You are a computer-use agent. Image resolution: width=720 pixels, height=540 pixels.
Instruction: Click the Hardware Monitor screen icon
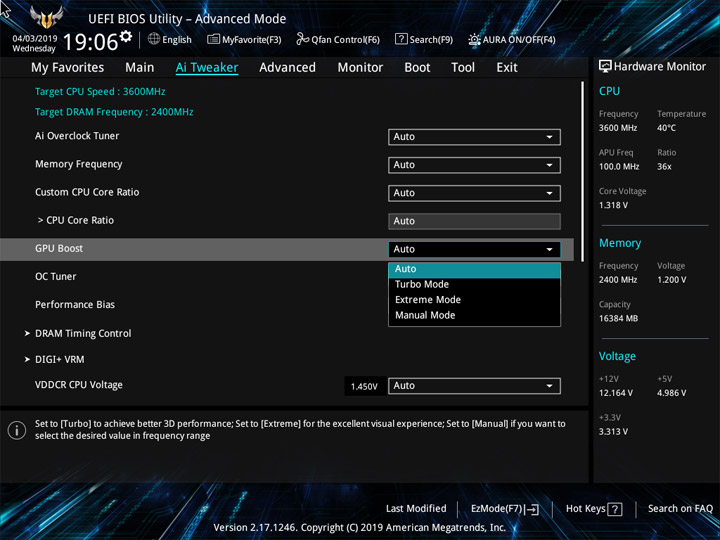[605, 67]
